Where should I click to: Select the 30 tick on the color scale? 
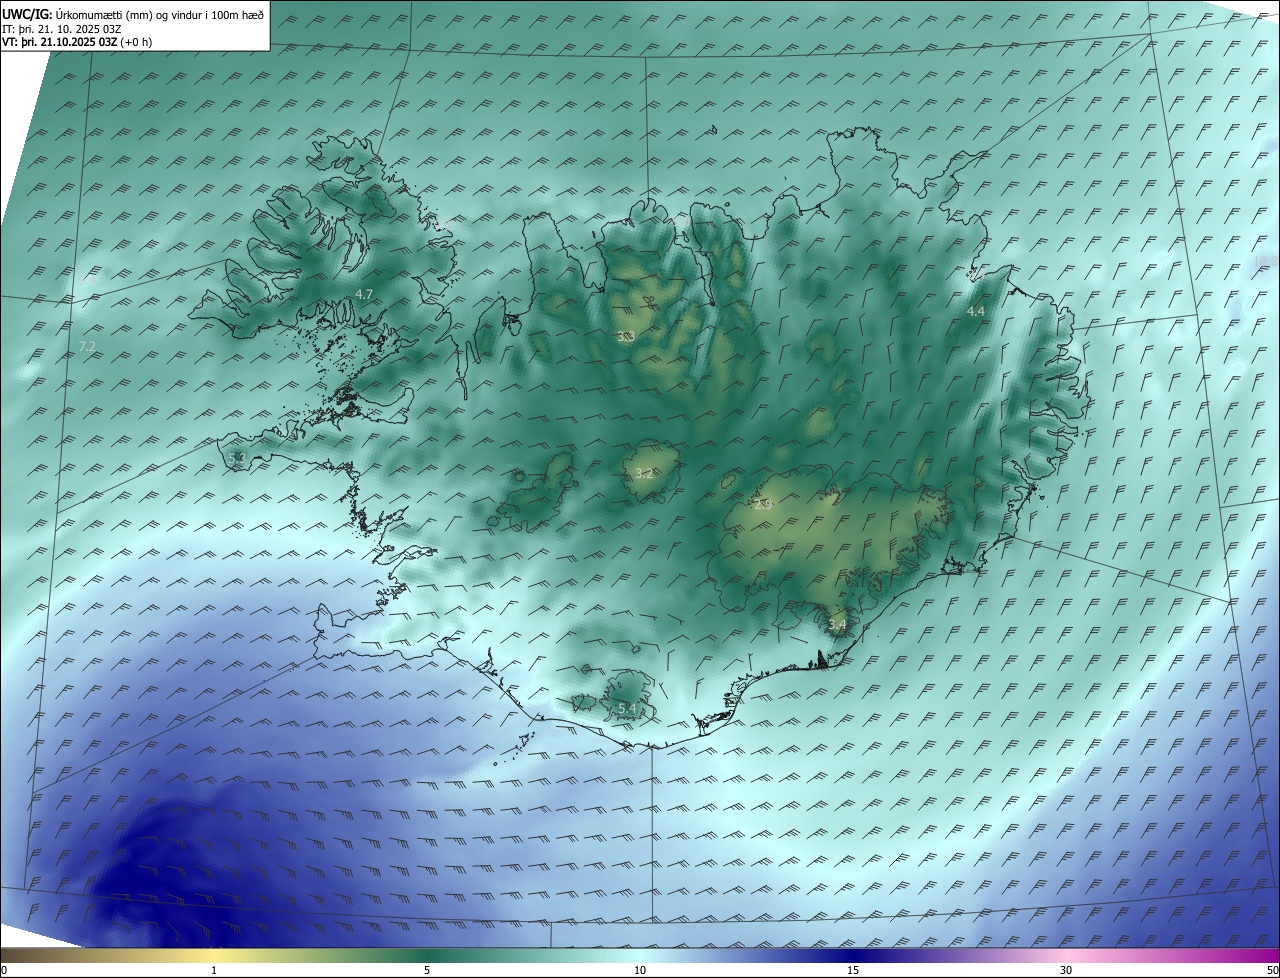pos(1066,970)
